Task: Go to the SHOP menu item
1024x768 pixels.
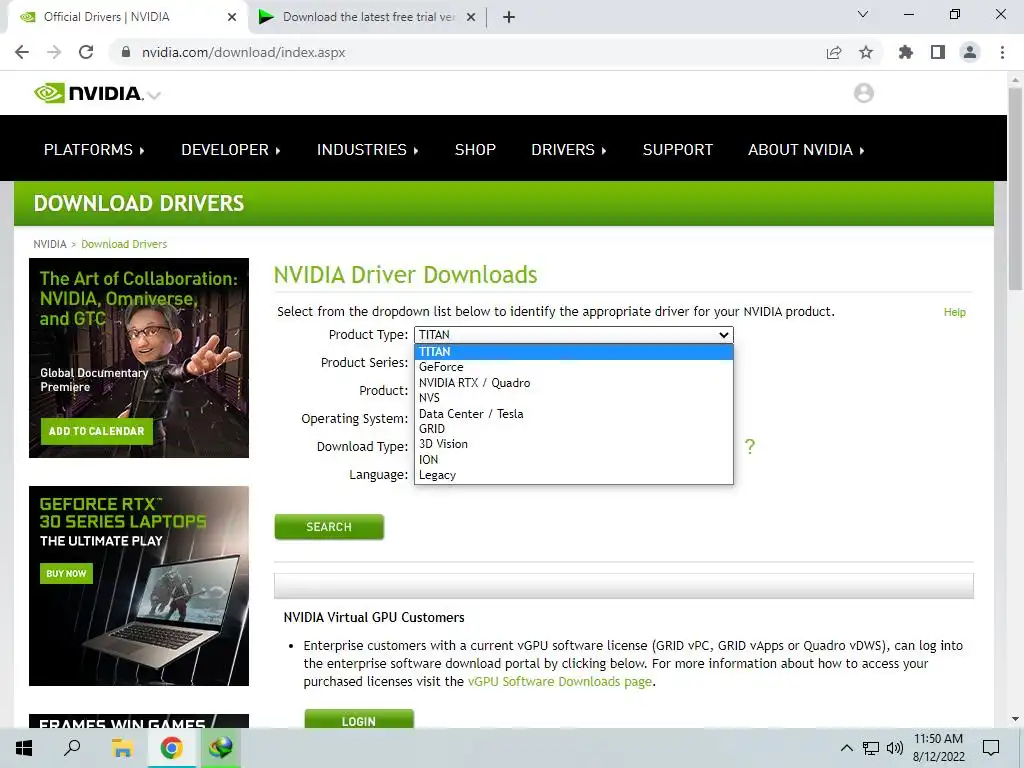Action: 475,150
